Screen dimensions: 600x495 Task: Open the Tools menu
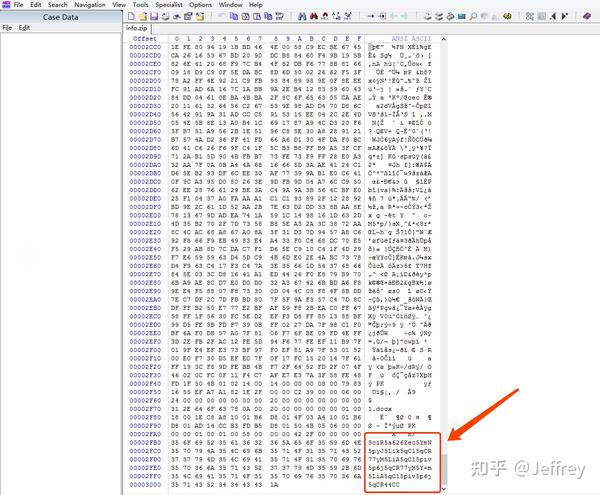pyautogui.click(x=140, y=5)
